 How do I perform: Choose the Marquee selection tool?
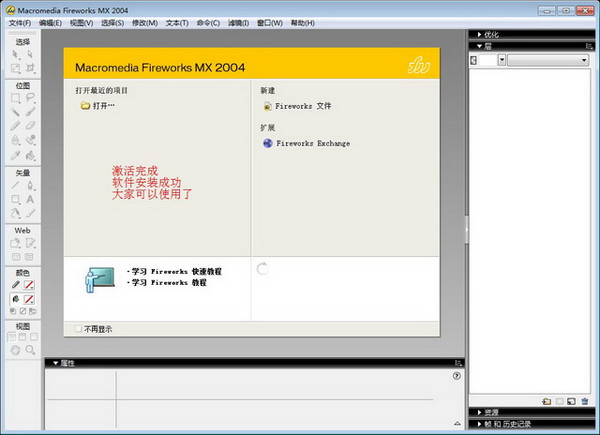pyautogui.click(x=16, y=98)
